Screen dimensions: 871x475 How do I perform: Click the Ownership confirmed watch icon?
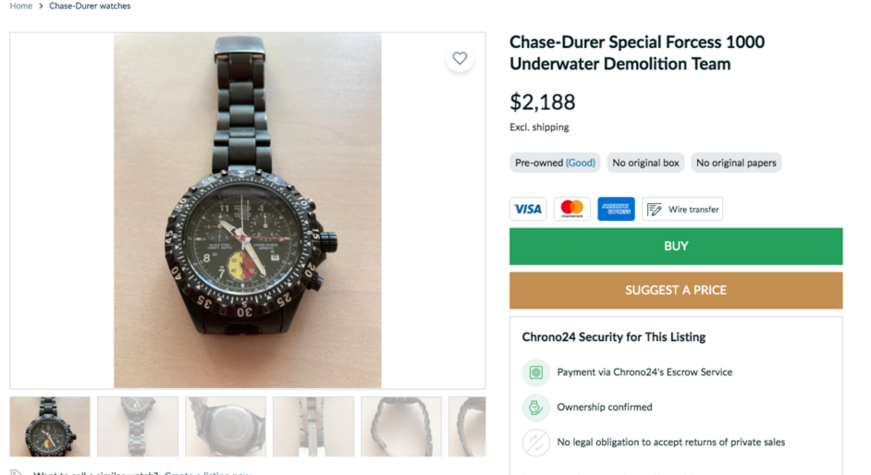tap(536, 407)
